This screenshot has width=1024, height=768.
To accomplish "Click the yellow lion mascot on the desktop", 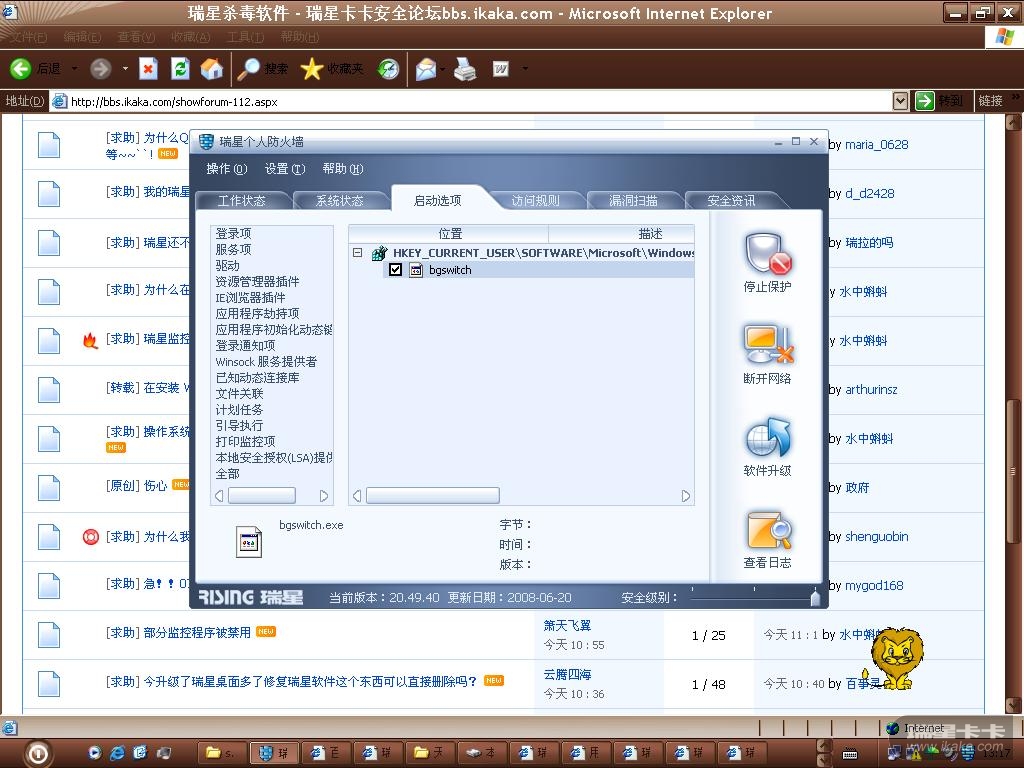I will pyautogui.click(x=895, y=658).
